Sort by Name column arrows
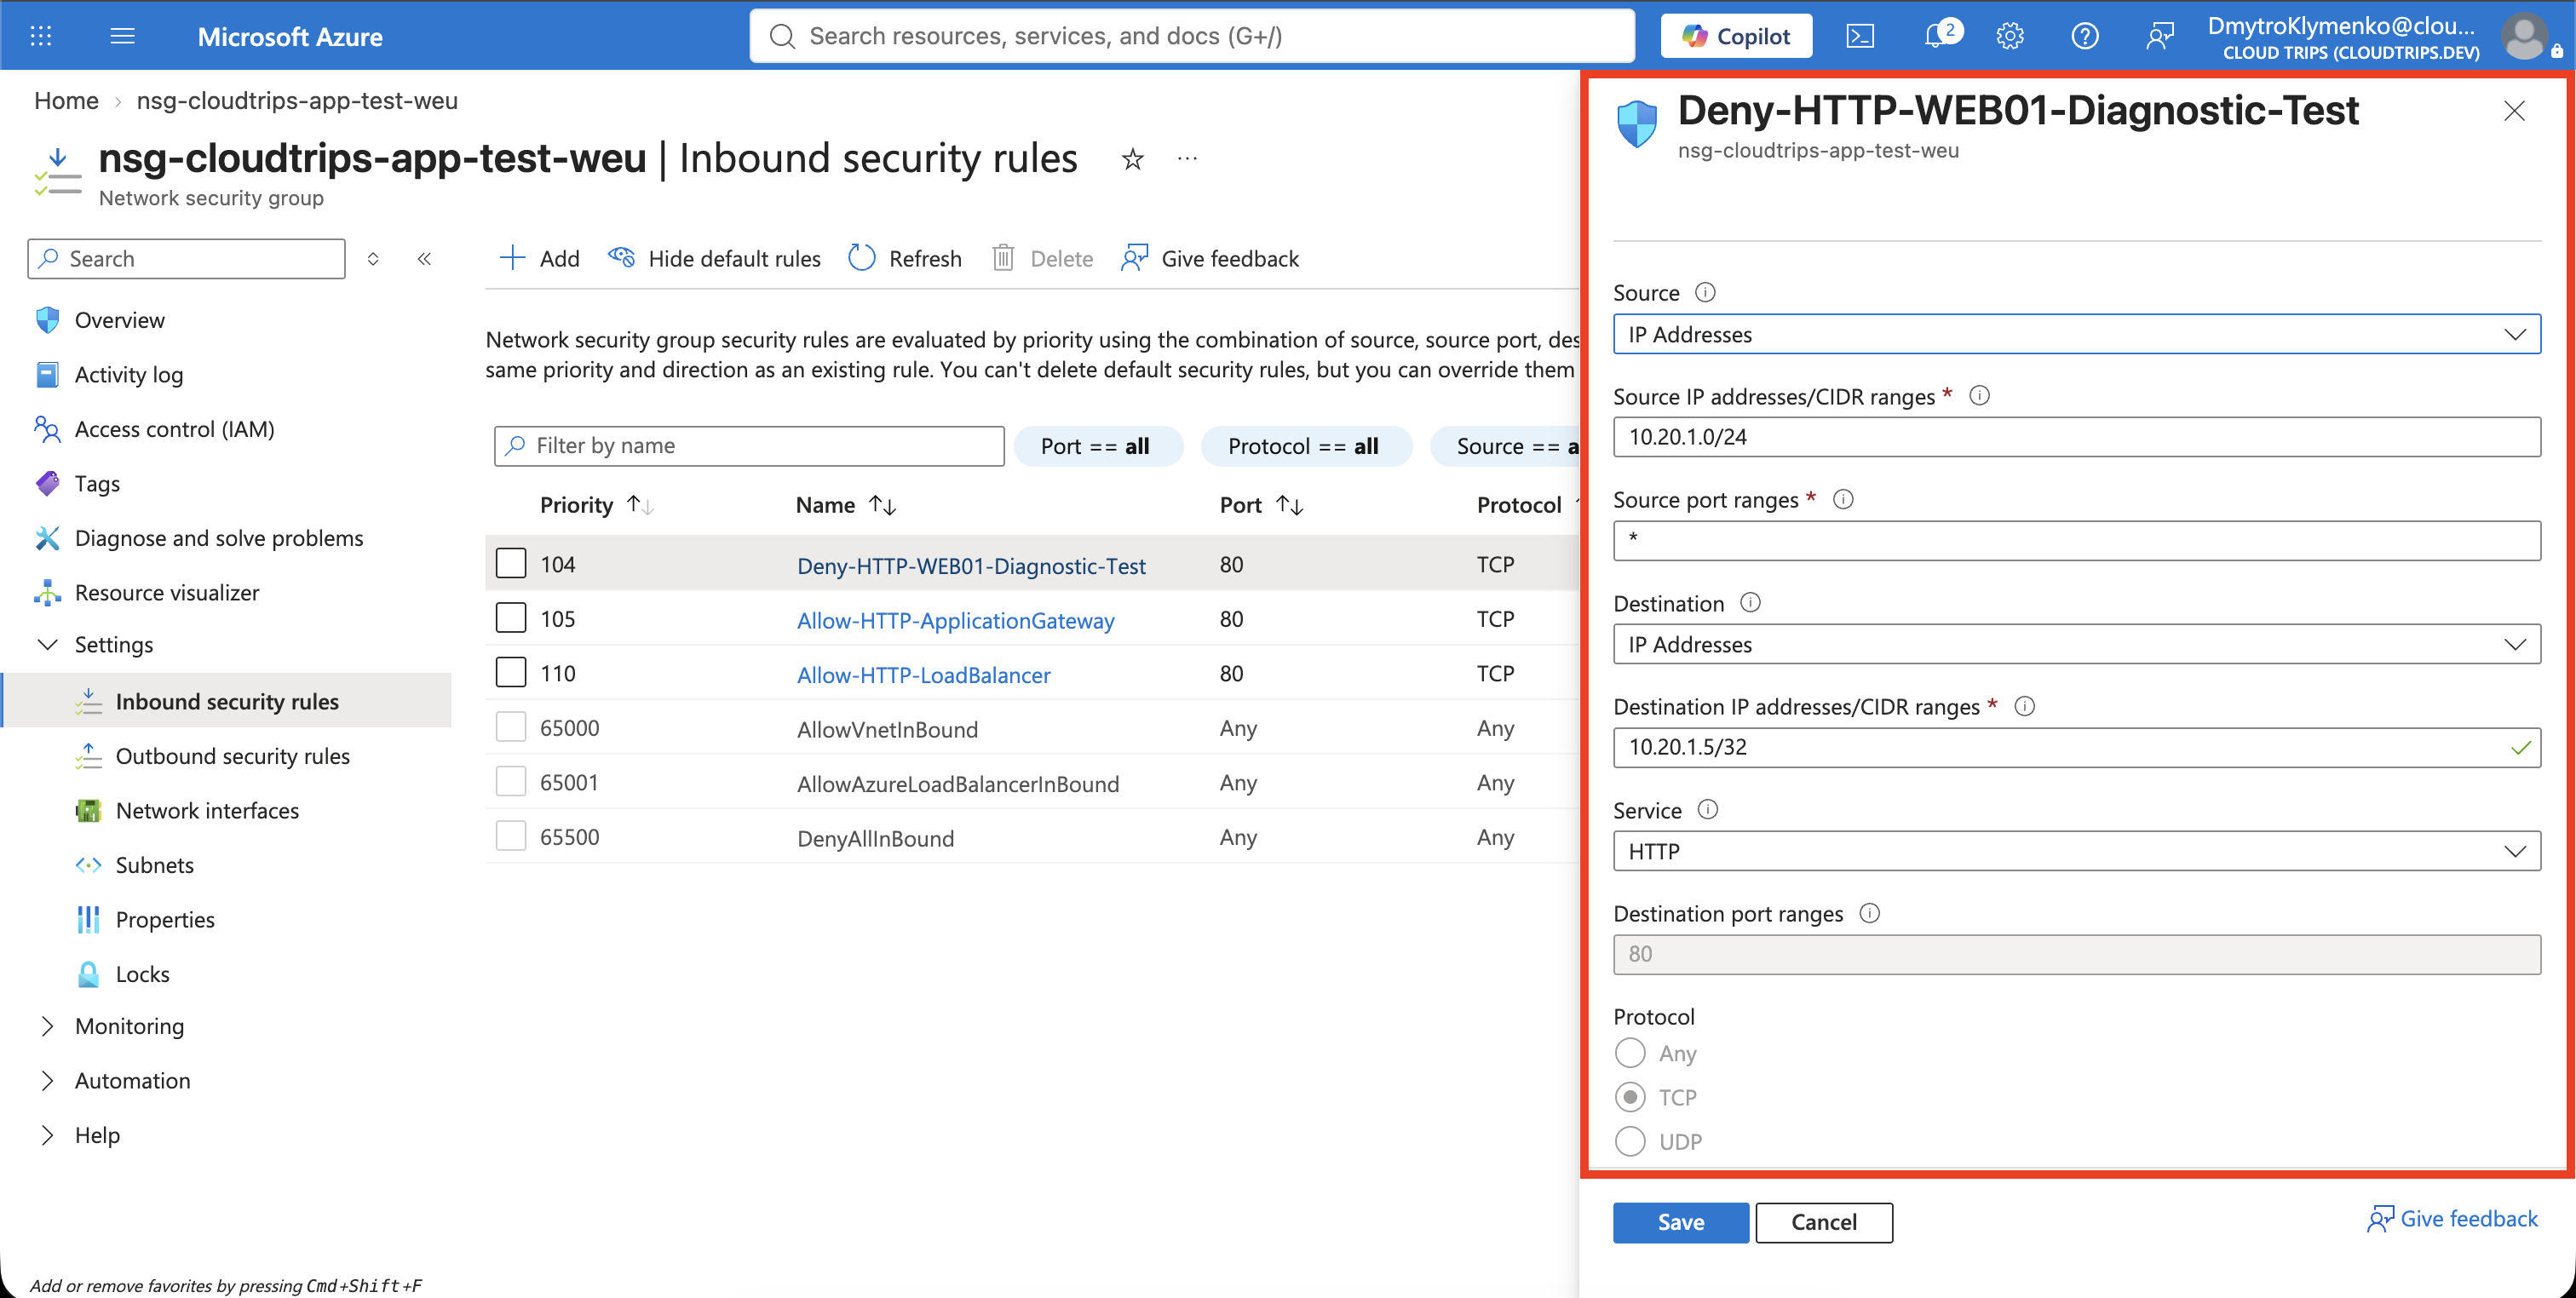Image resolution: width=2576 pixels, height=1298 pixels. [x=882, y=505]
